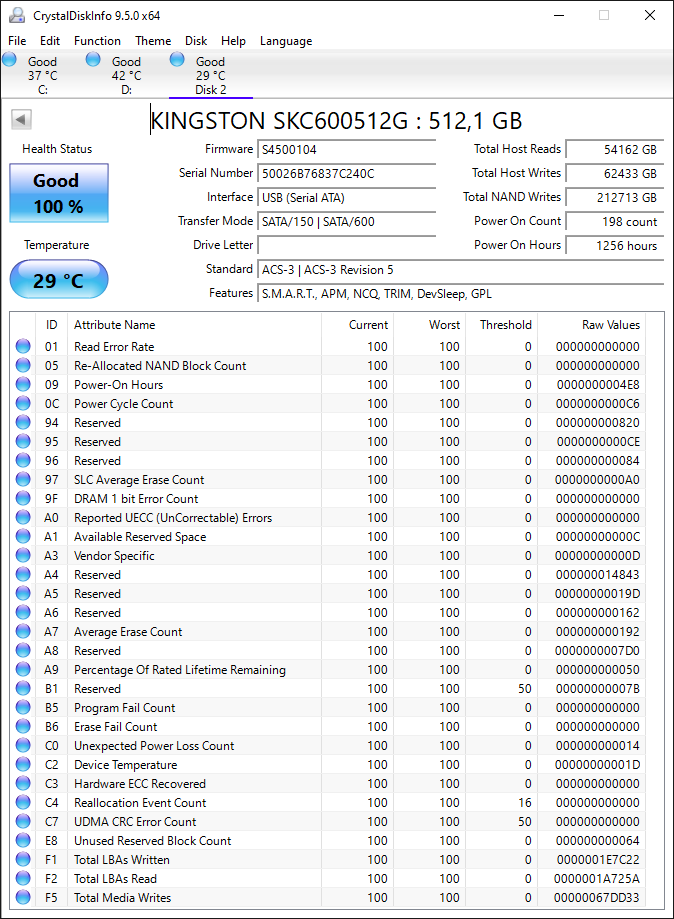Click the status icon for Total Media Writes
This screenshot has height=919, width=674.
coord(23,897)
